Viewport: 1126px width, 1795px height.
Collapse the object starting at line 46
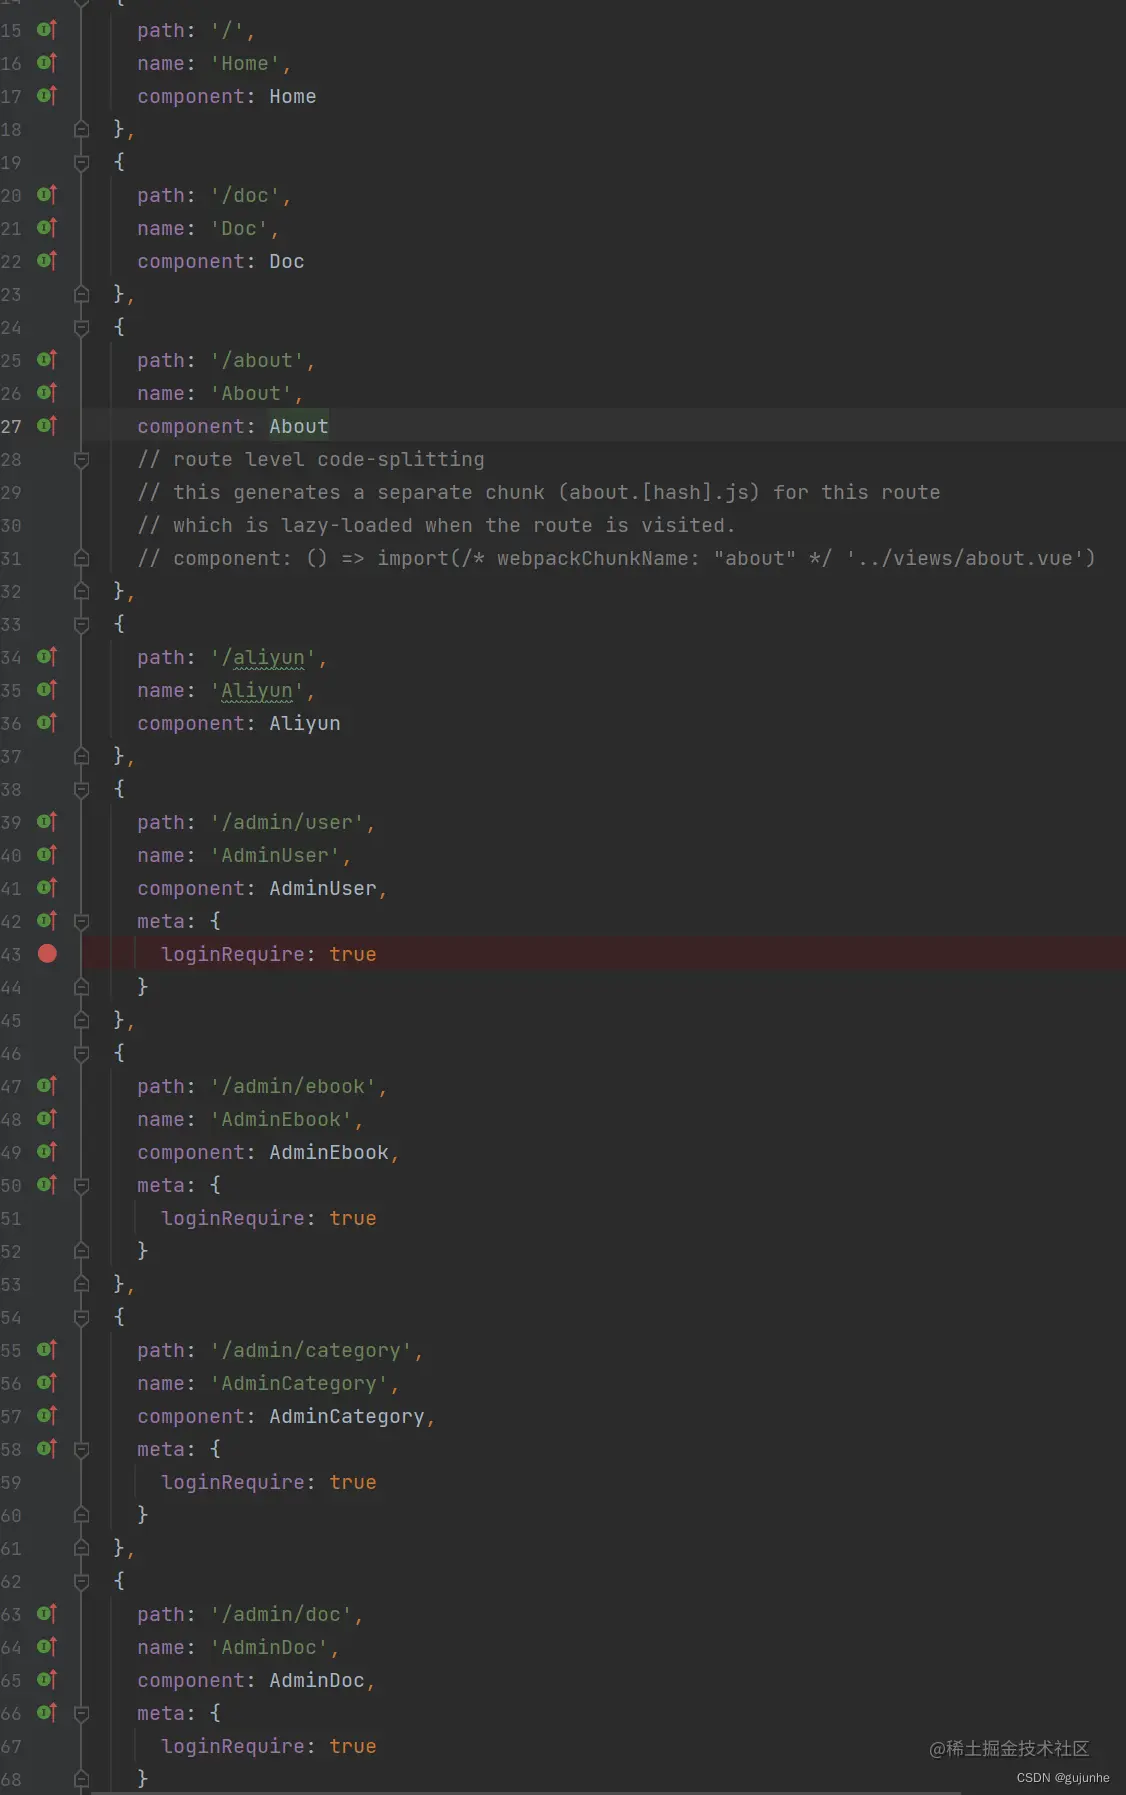pos(82,1053)
